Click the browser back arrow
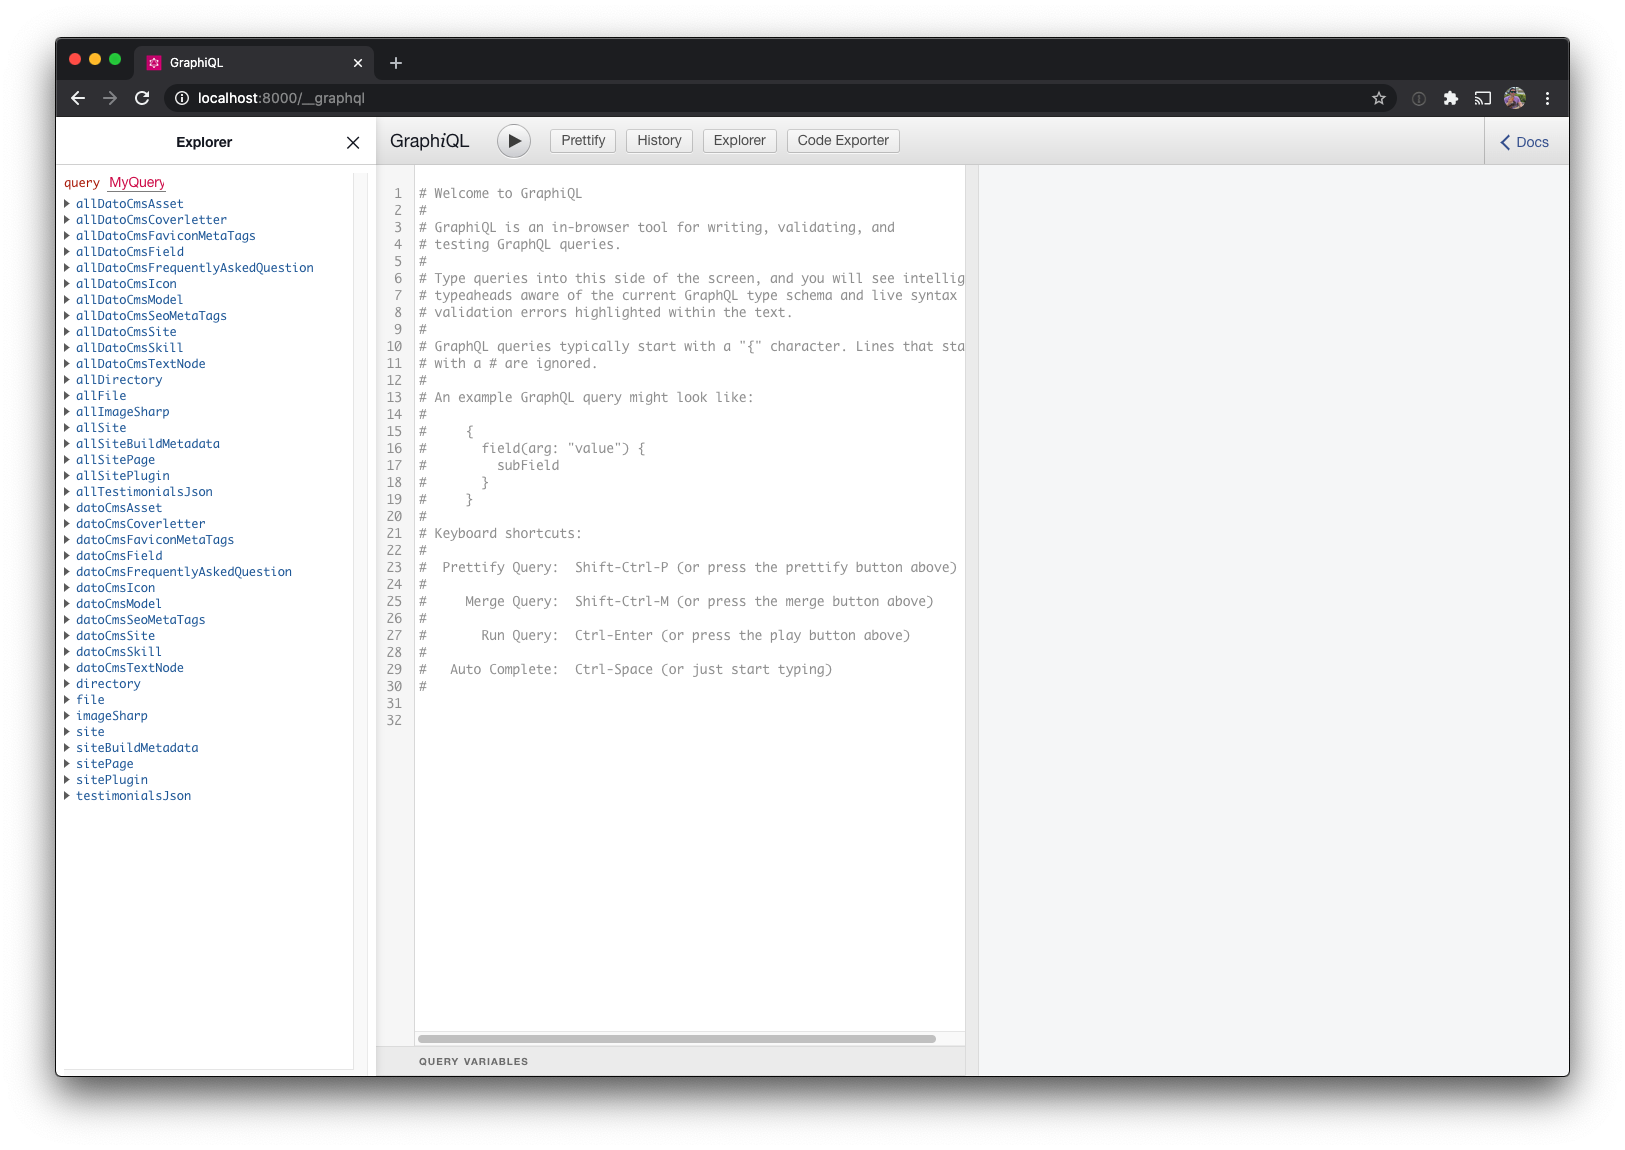The height and width of the screenshot is (1150, 1625). click(x=78, y=98)
